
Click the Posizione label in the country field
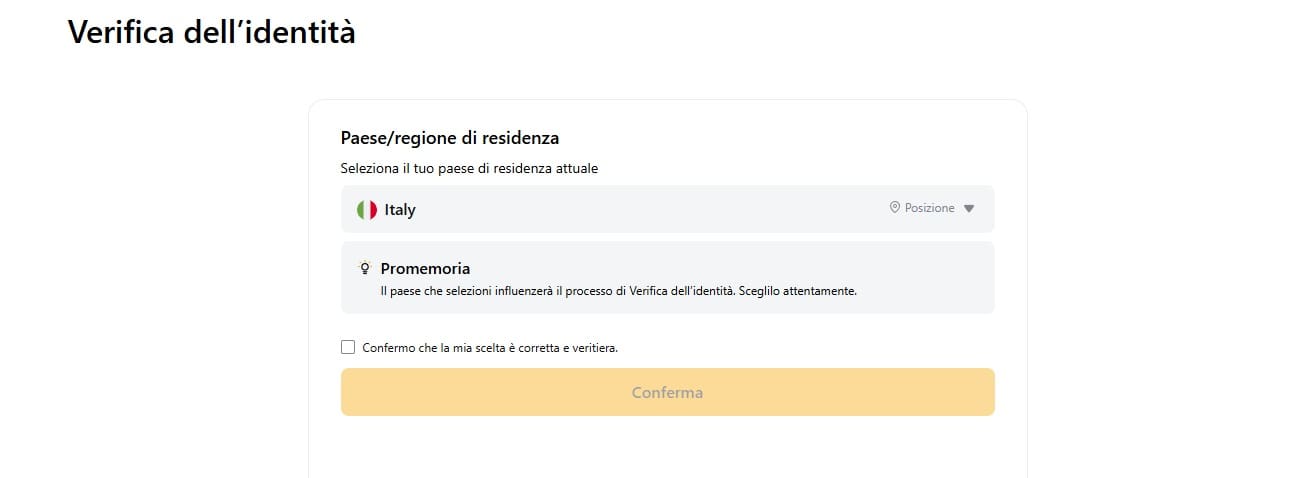tap(930, 208)
